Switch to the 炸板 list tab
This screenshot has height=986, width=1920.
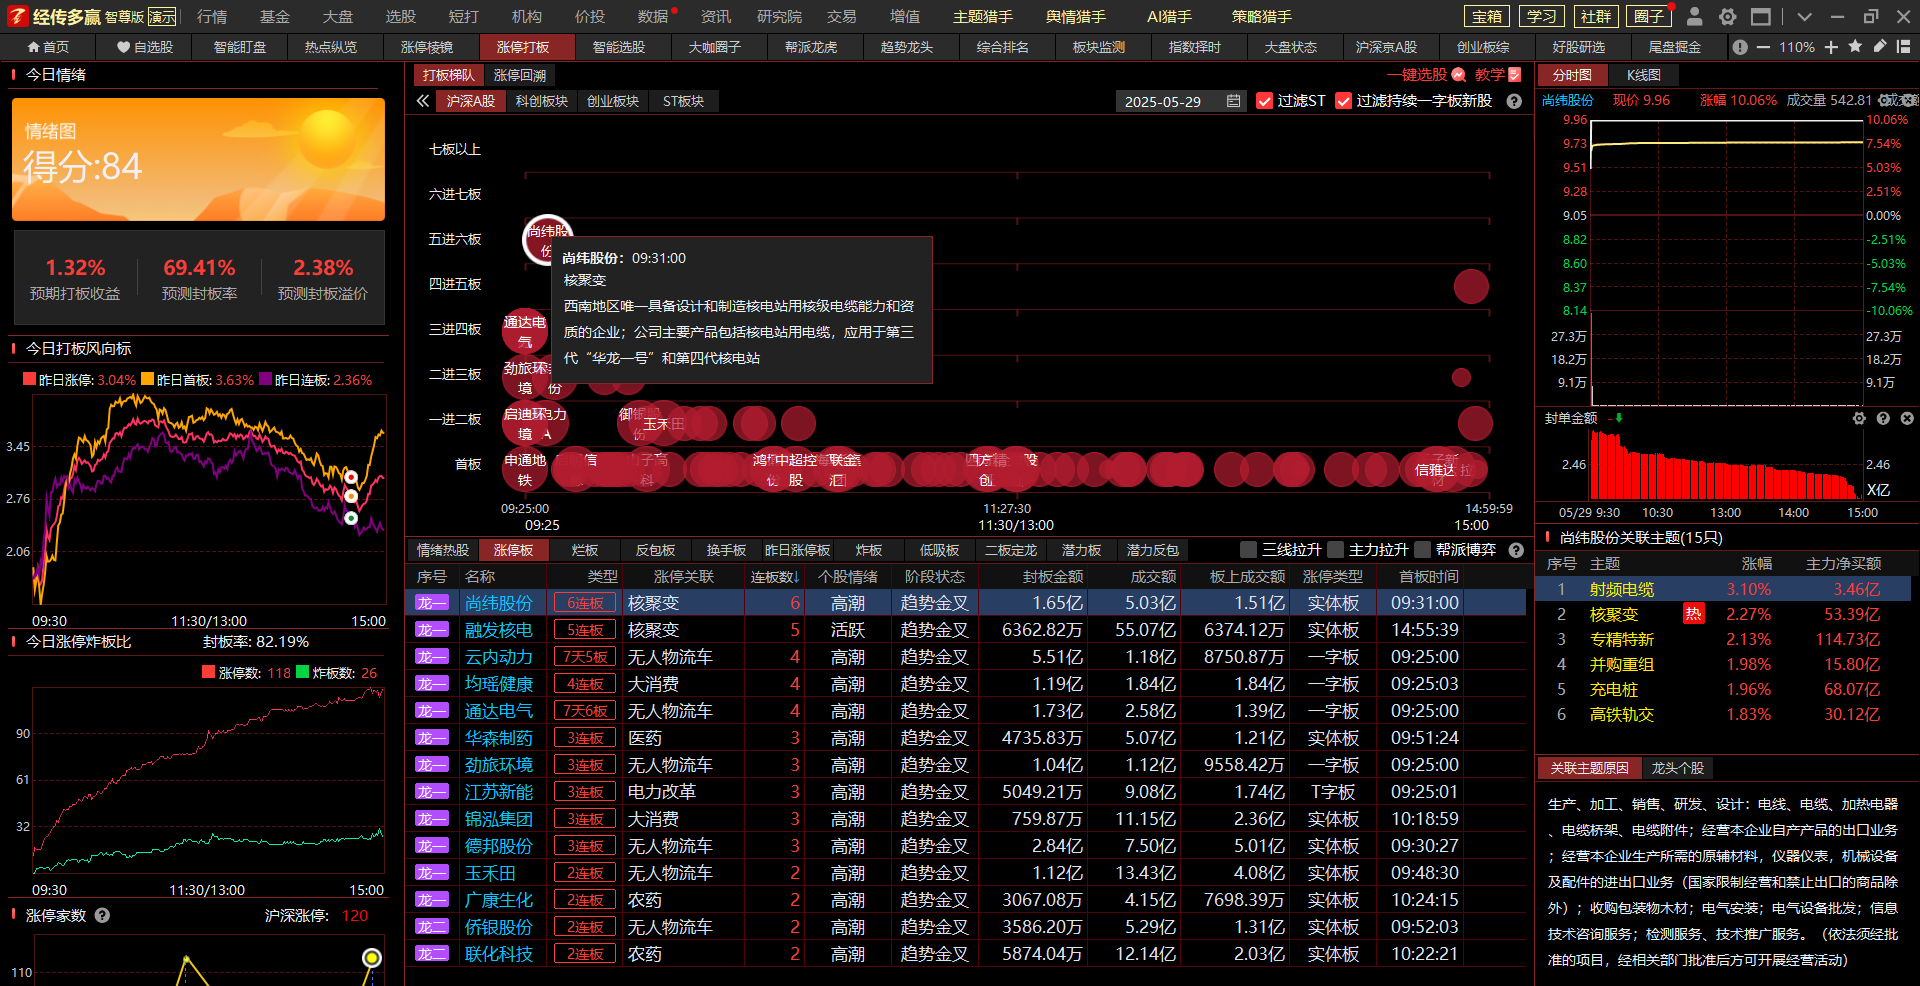tap(868, 550)
